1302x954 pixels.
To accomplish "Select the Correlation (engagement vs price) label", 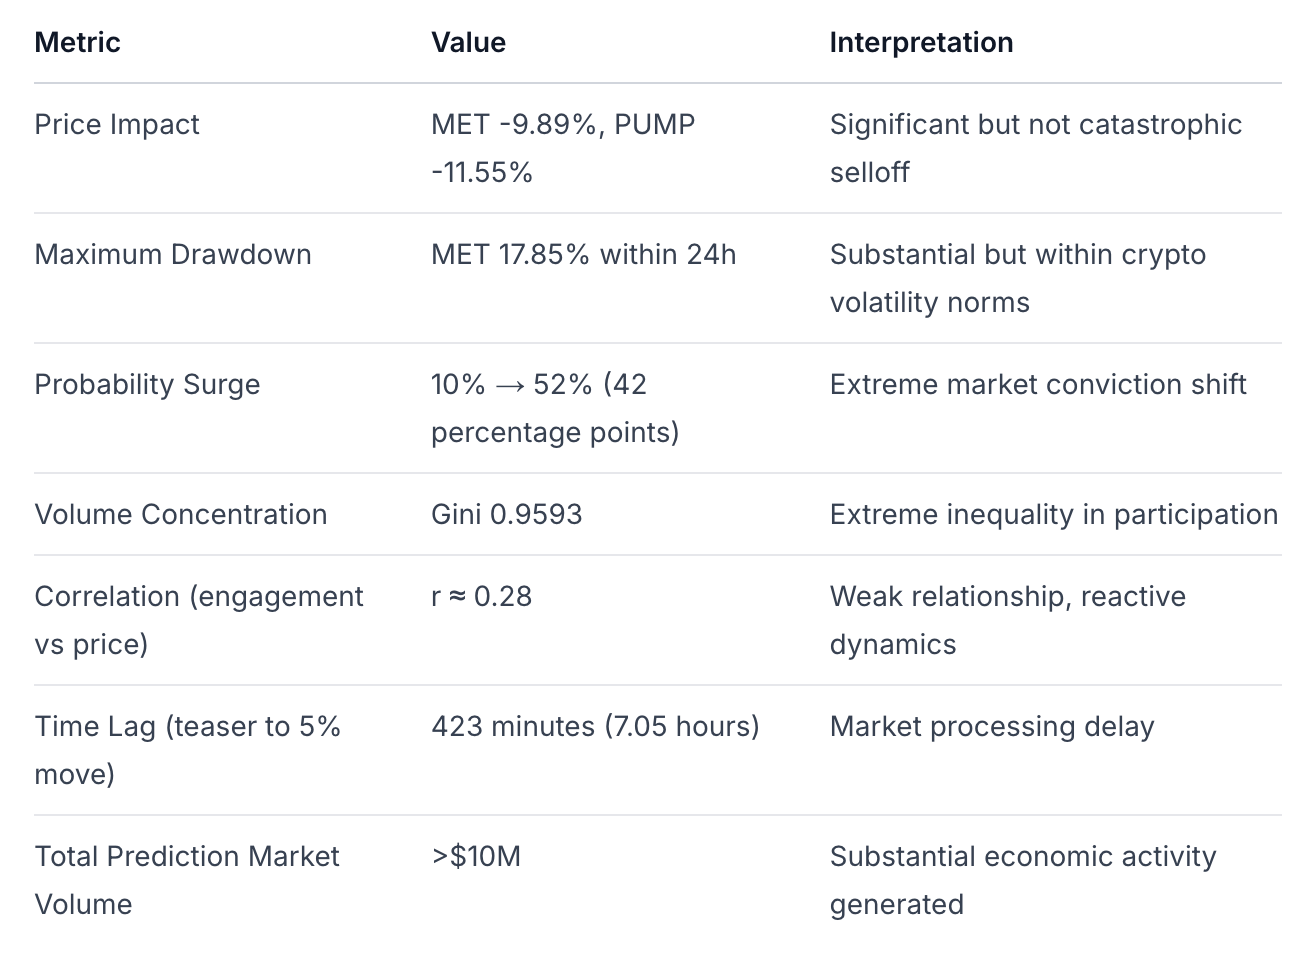I will tap(198, 620).
